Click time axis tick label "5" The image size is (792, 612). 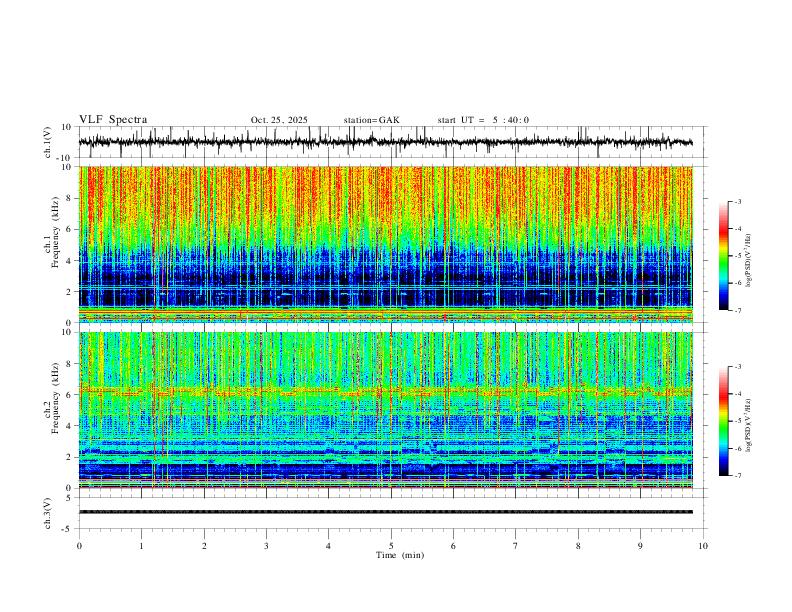coord(391,546)
